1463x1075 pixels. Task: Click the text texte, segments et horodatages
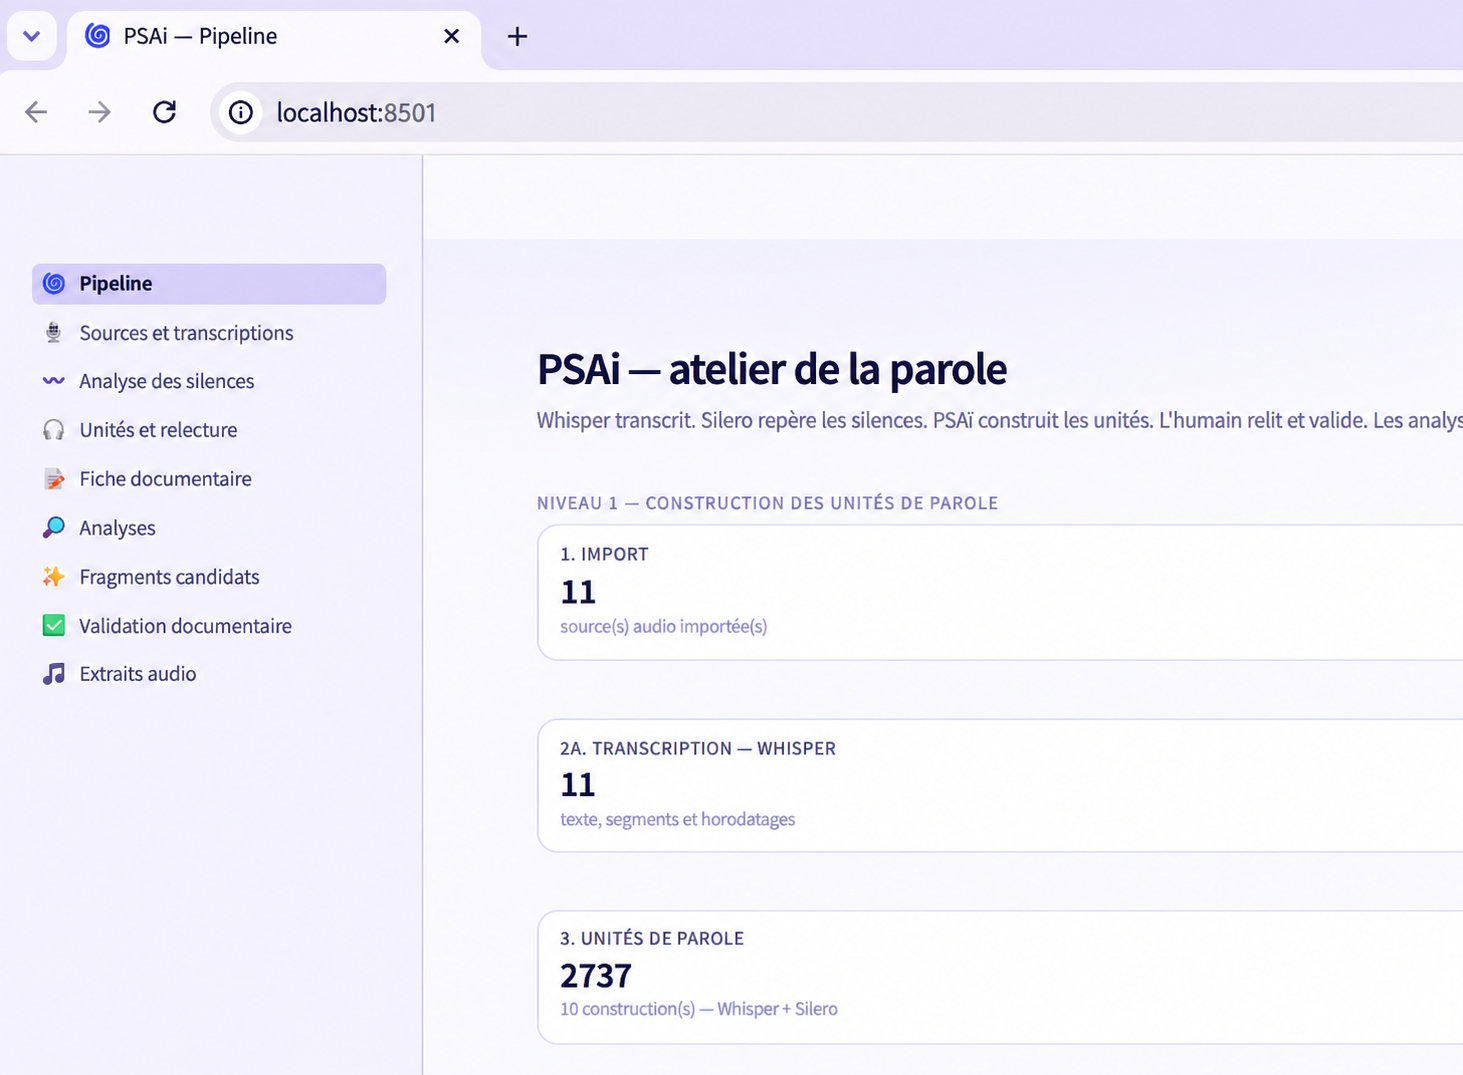(678, 819)
